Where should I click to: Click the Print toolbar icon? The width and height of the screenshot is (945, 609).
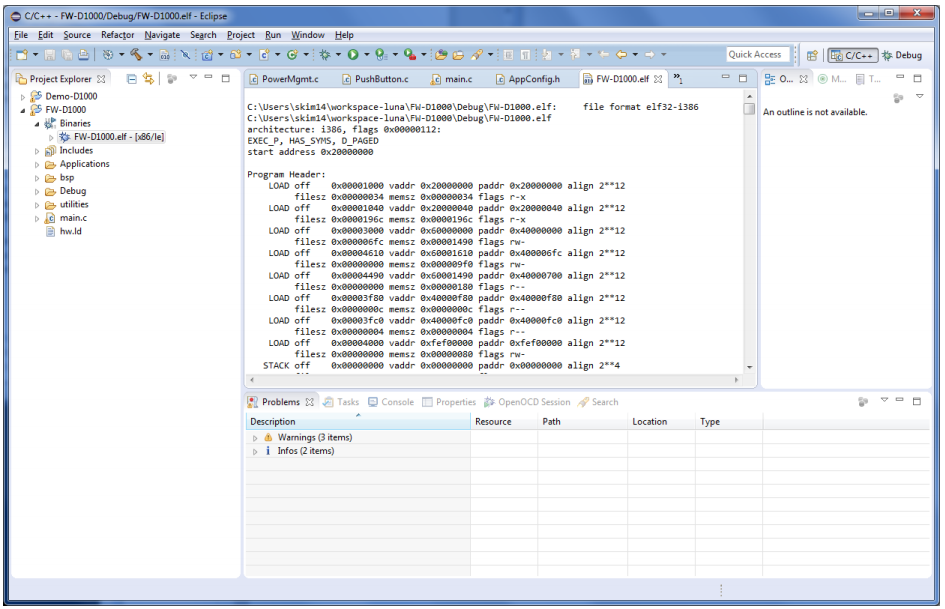pos(84,55)
